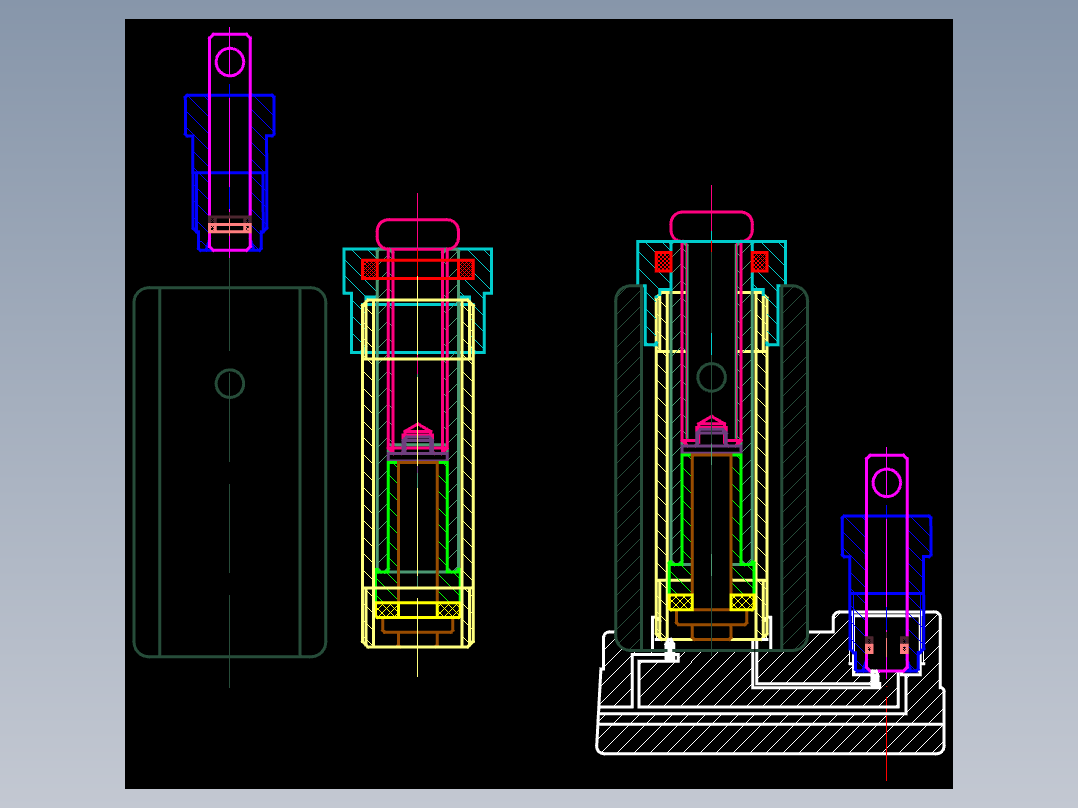Pick the pink rounded cap on right assembly
Viewport: 1078px width, 808px height.
point(712,226)
